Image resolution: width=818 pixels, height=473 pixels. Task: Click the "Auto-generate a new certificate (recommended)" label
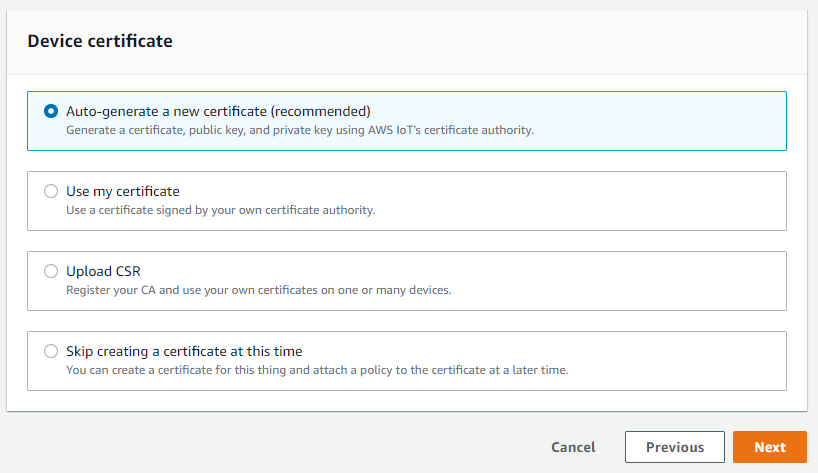point(218,112)
